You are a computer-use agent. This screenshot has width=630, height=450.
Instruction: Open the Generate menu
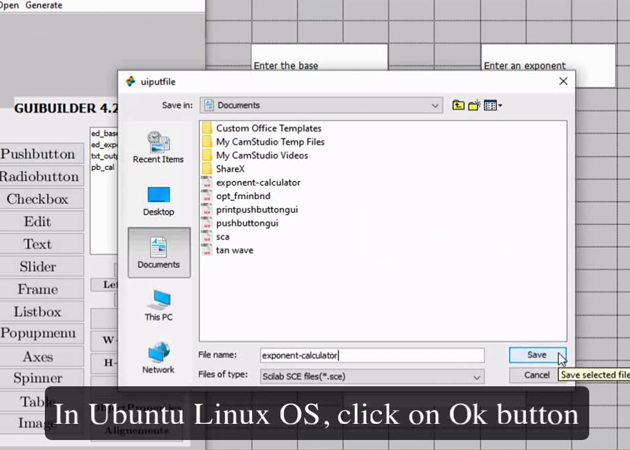point(43,5)
